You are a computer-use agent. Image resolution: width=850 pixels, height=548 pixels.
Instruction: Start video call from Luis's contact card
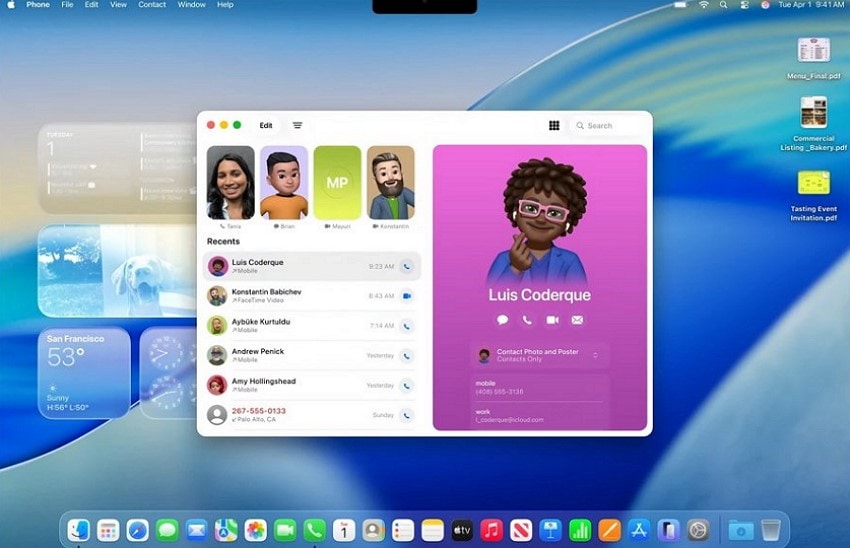tap(552, 320)
